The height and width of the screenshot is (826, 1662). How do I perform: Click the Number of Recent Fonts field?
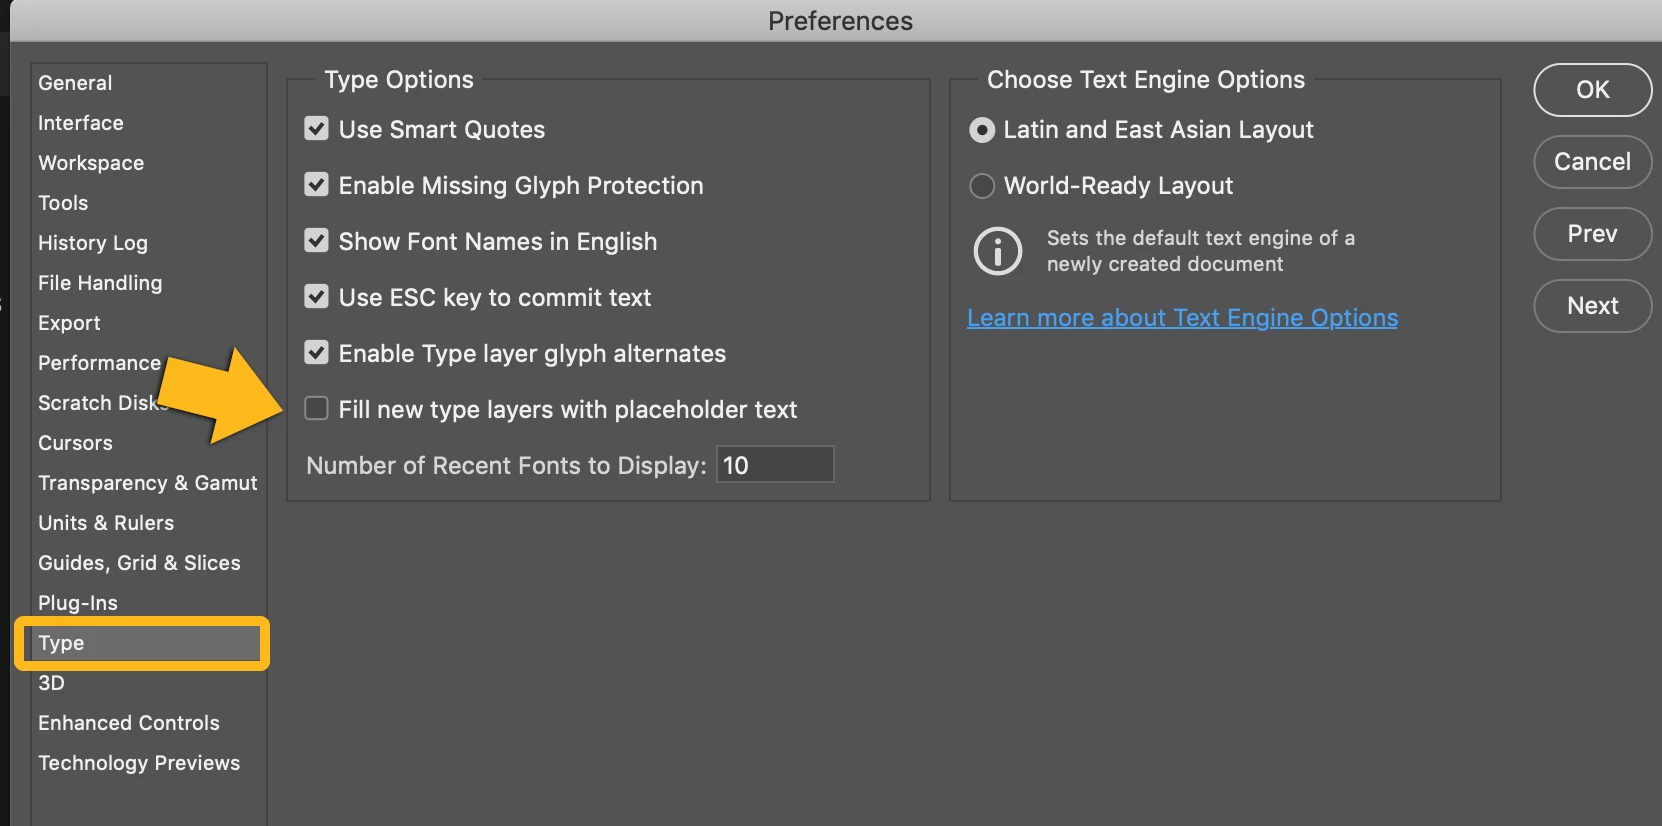pos(775,465)
